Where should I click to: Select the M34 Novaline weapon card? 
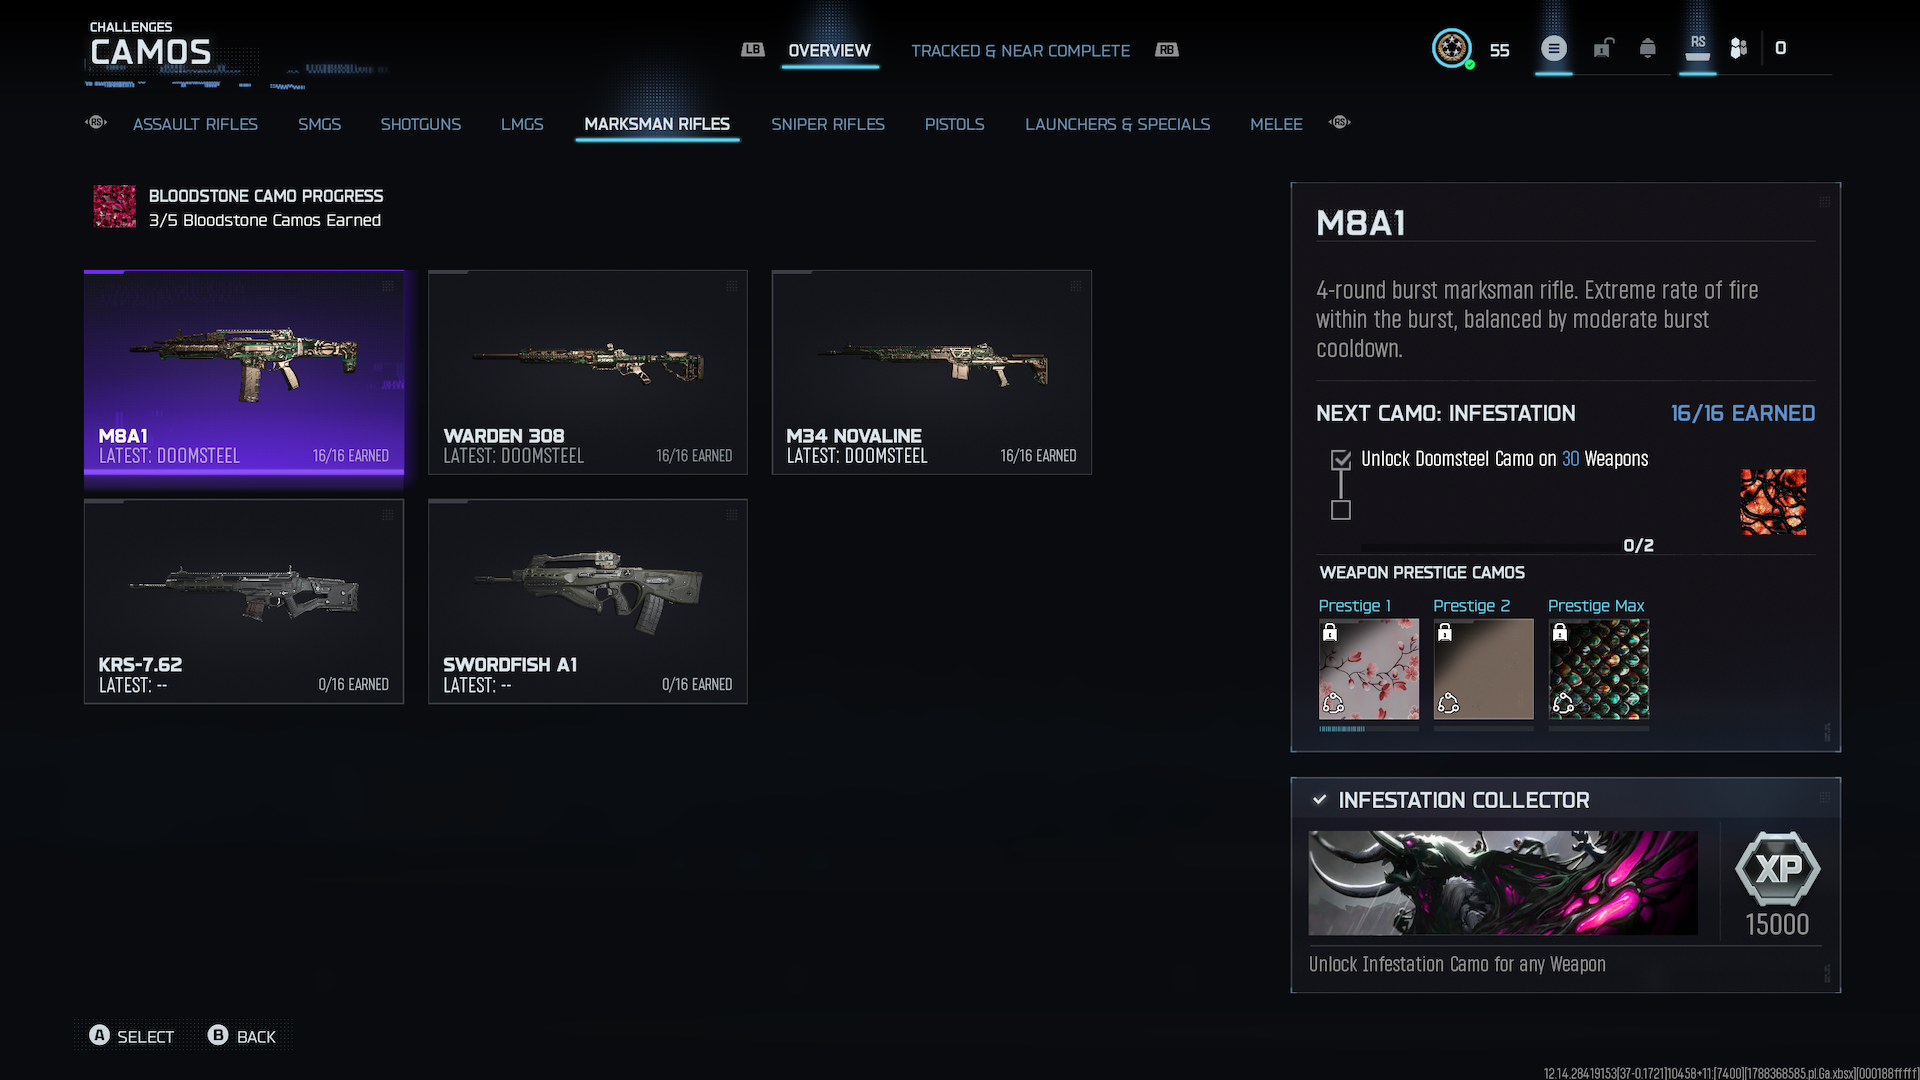932,372
